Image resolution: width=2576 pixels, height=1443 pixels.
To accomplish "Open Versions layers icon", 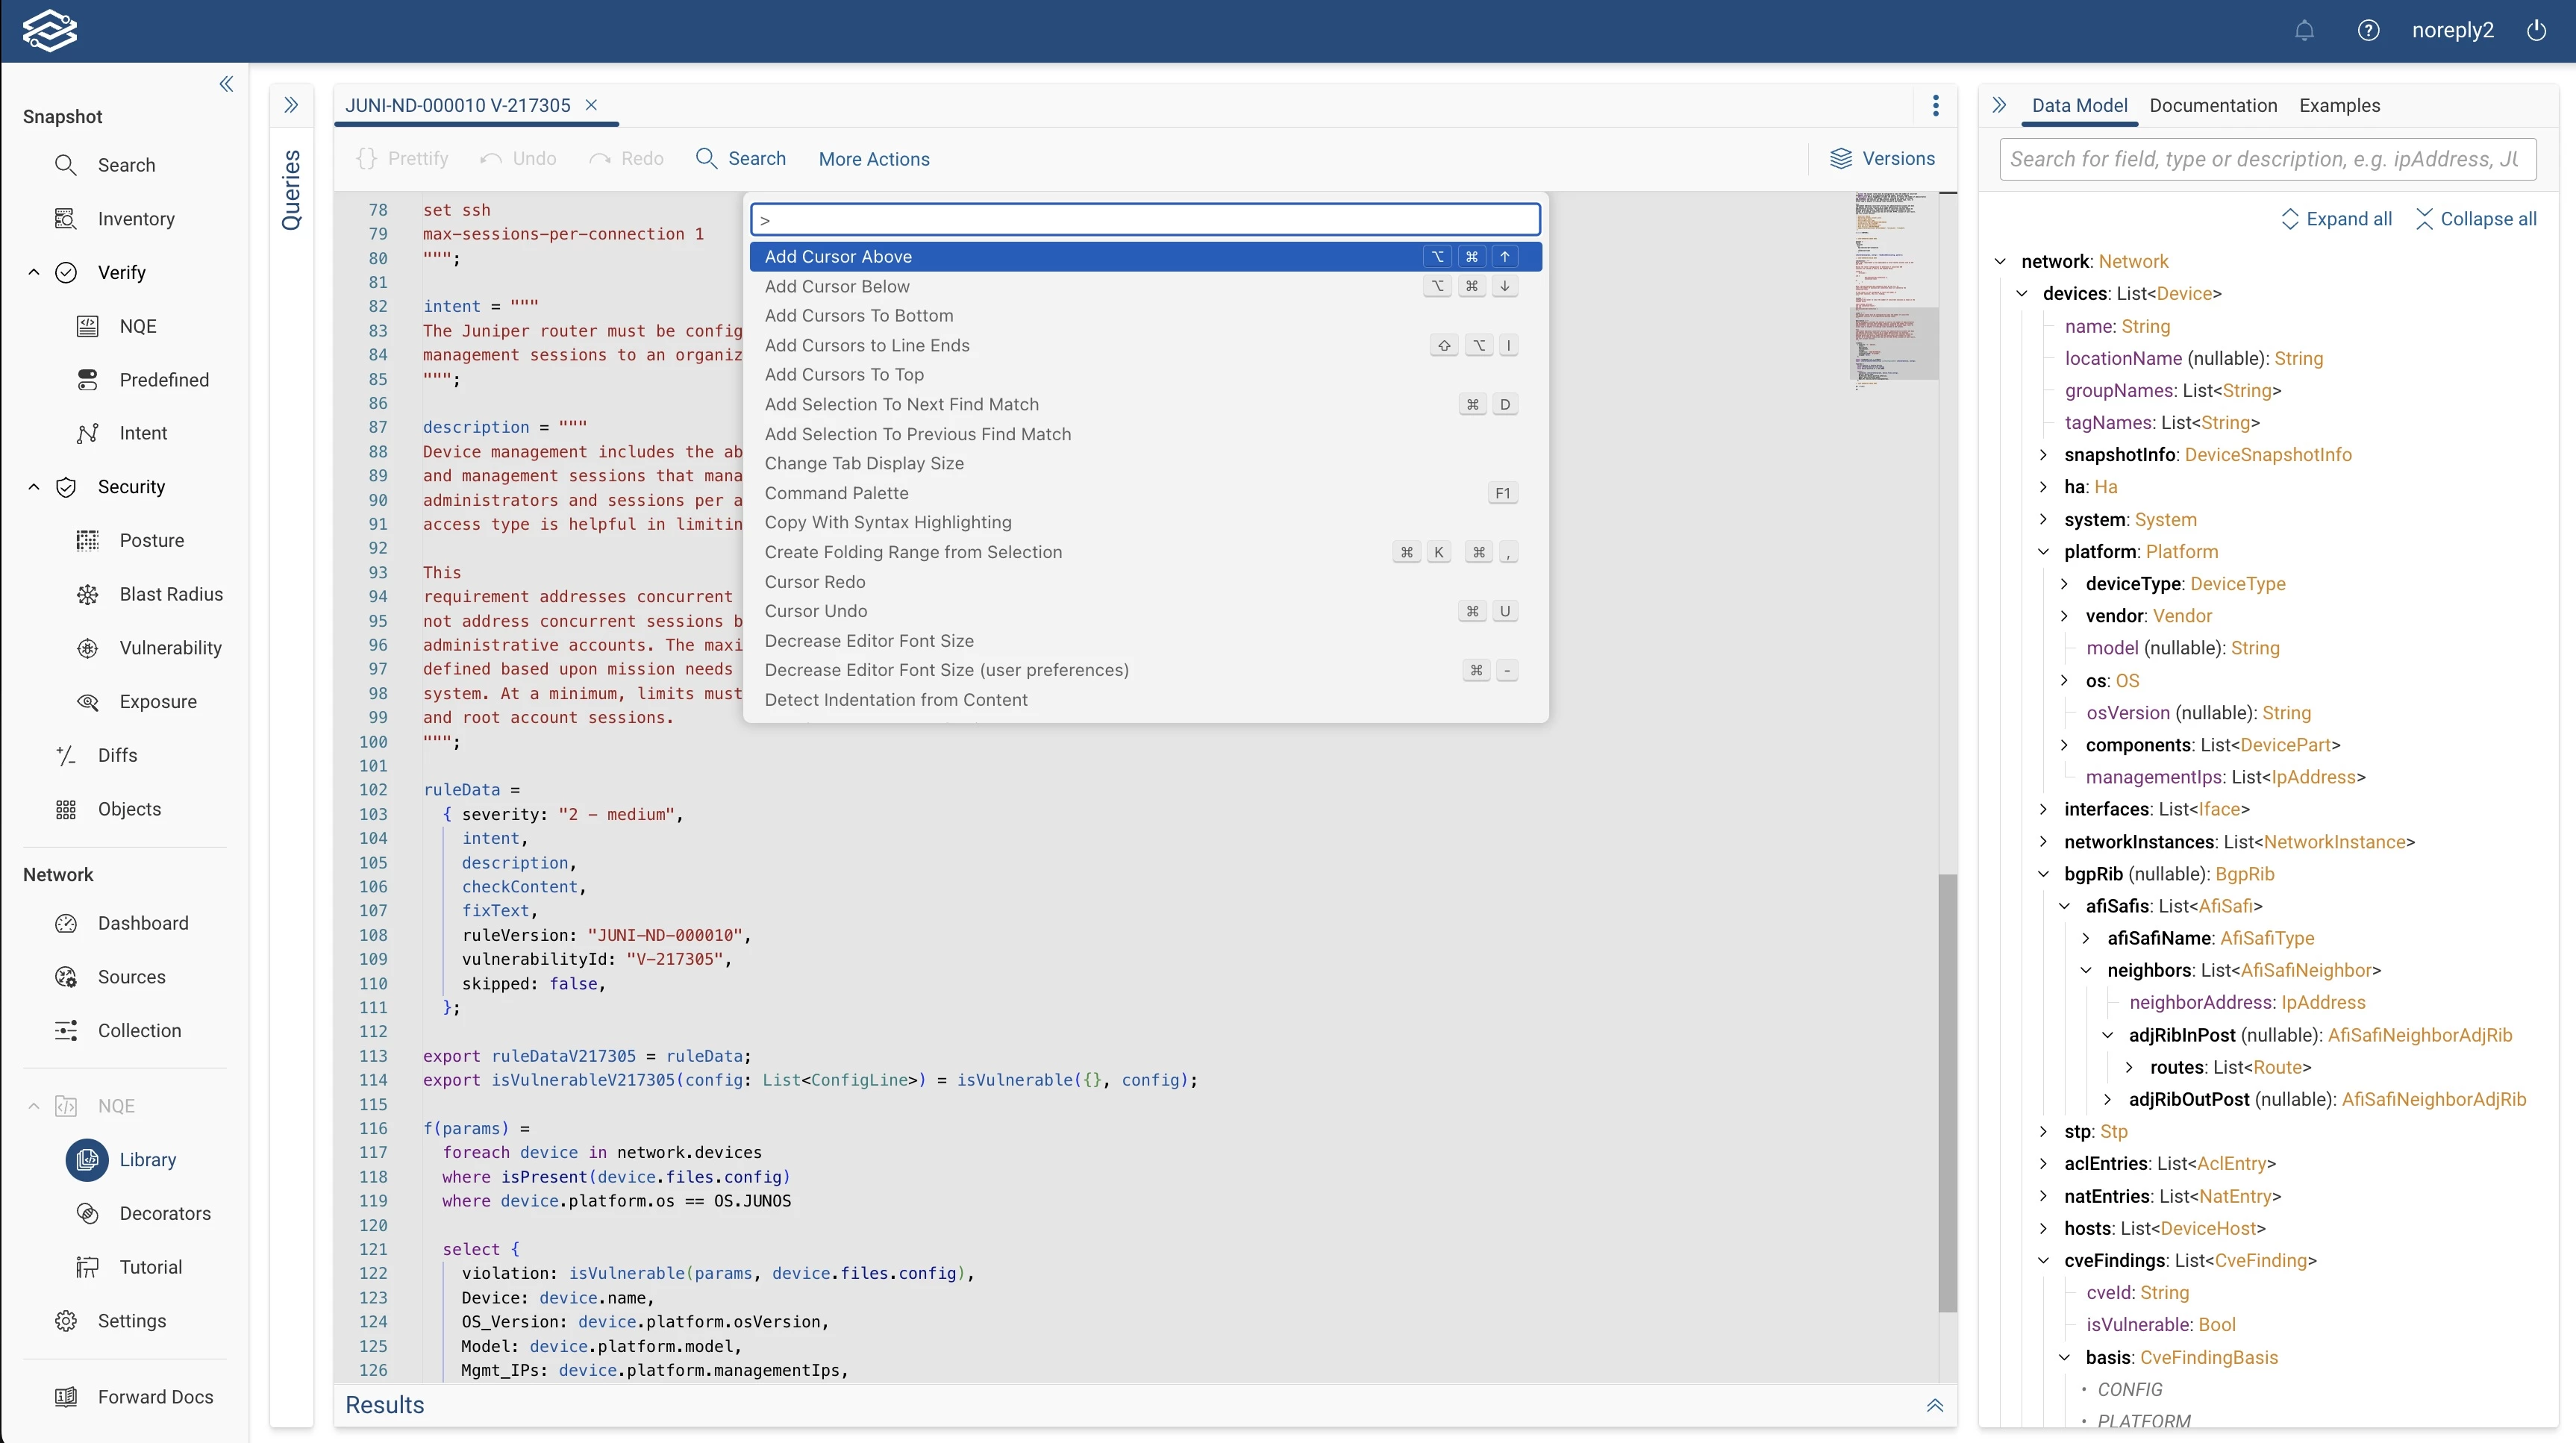I will pos(1841,158).
